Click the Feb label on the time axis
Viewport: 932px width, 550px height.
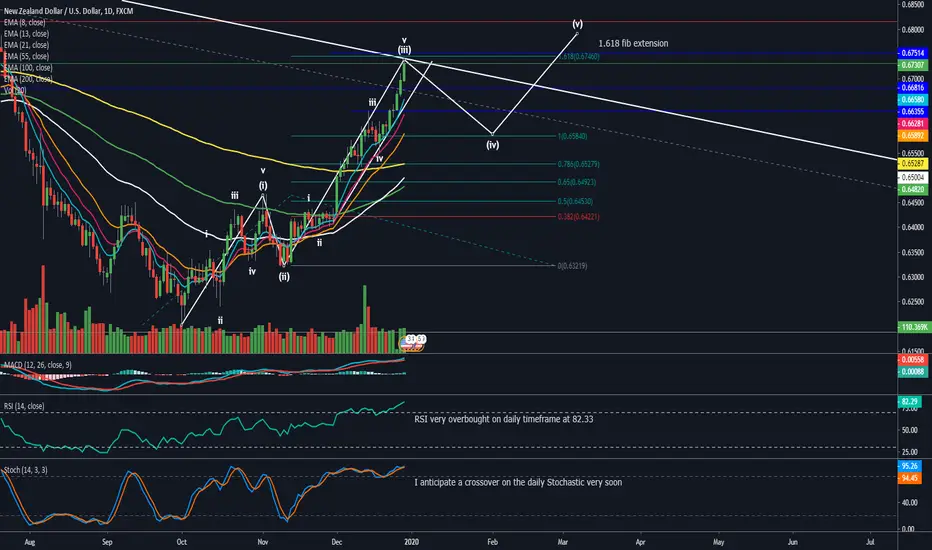[492, 542]
